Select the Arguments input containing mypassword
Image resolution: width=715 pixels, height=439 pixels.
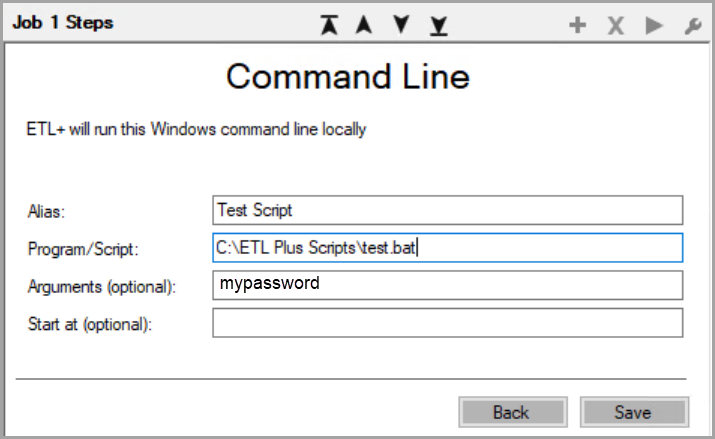[447, 285]
